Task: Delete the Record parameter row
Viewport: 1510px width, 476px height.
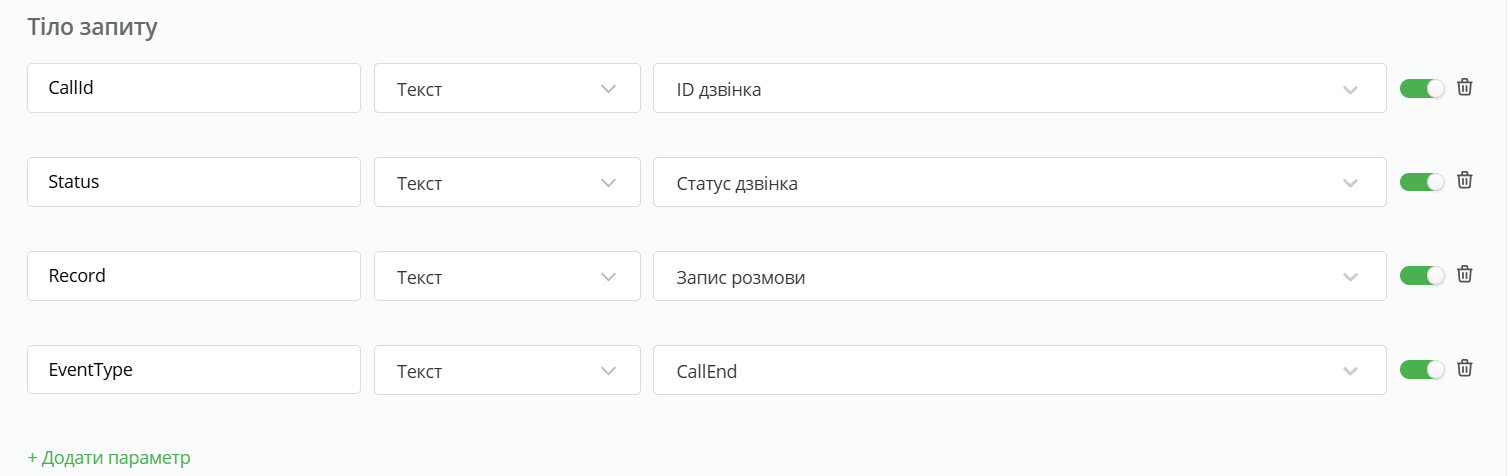Action: pos(1464,275)
